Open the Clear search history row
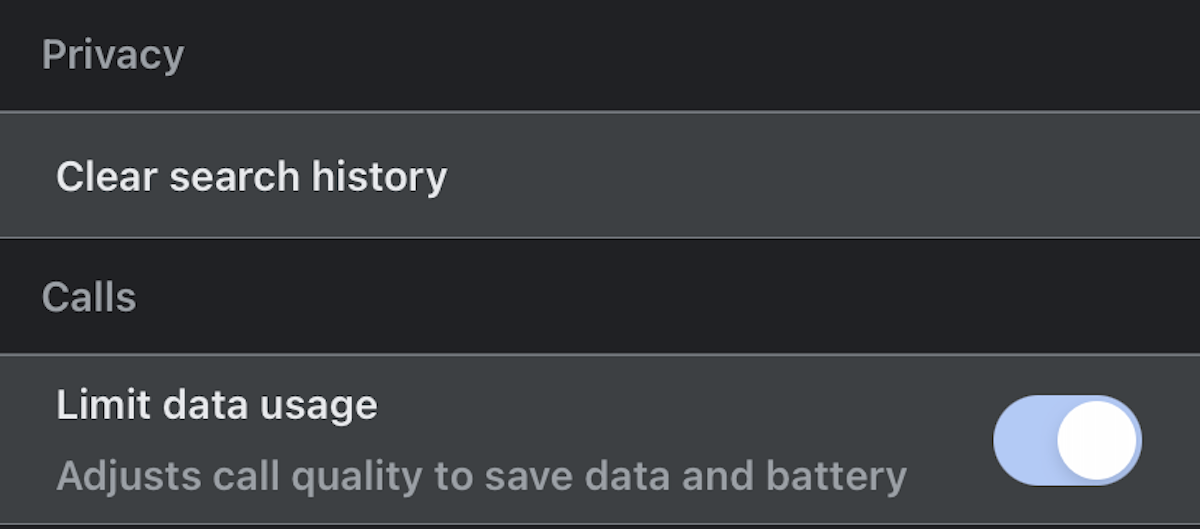The width and height of the screenshot is (1200, 529). 600,177
